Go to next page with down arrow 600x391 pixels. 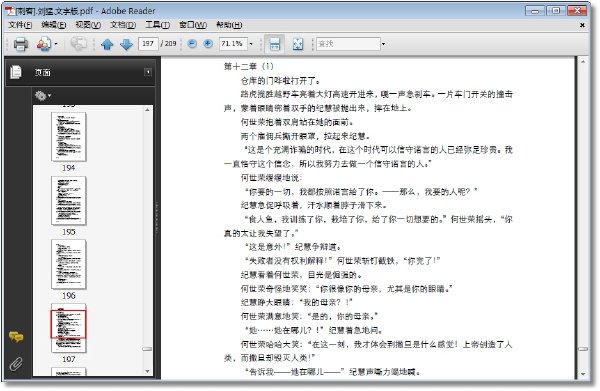pyautogui.click(x=126, y=44)
